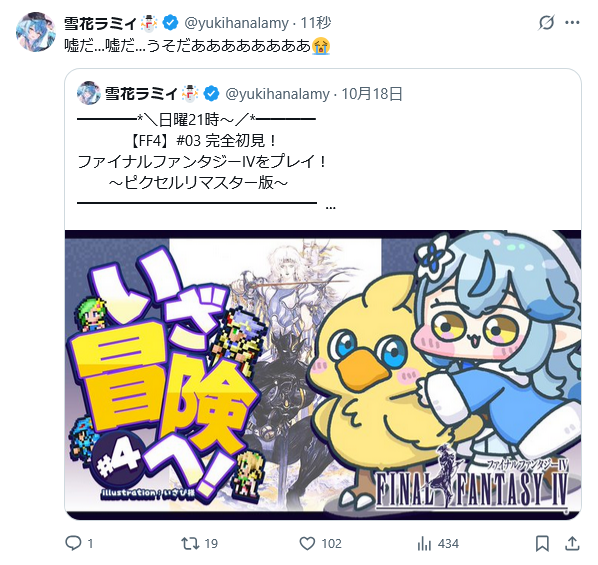Bookmark this post
The height and width of the screenshot is (565, 598).
542,543
